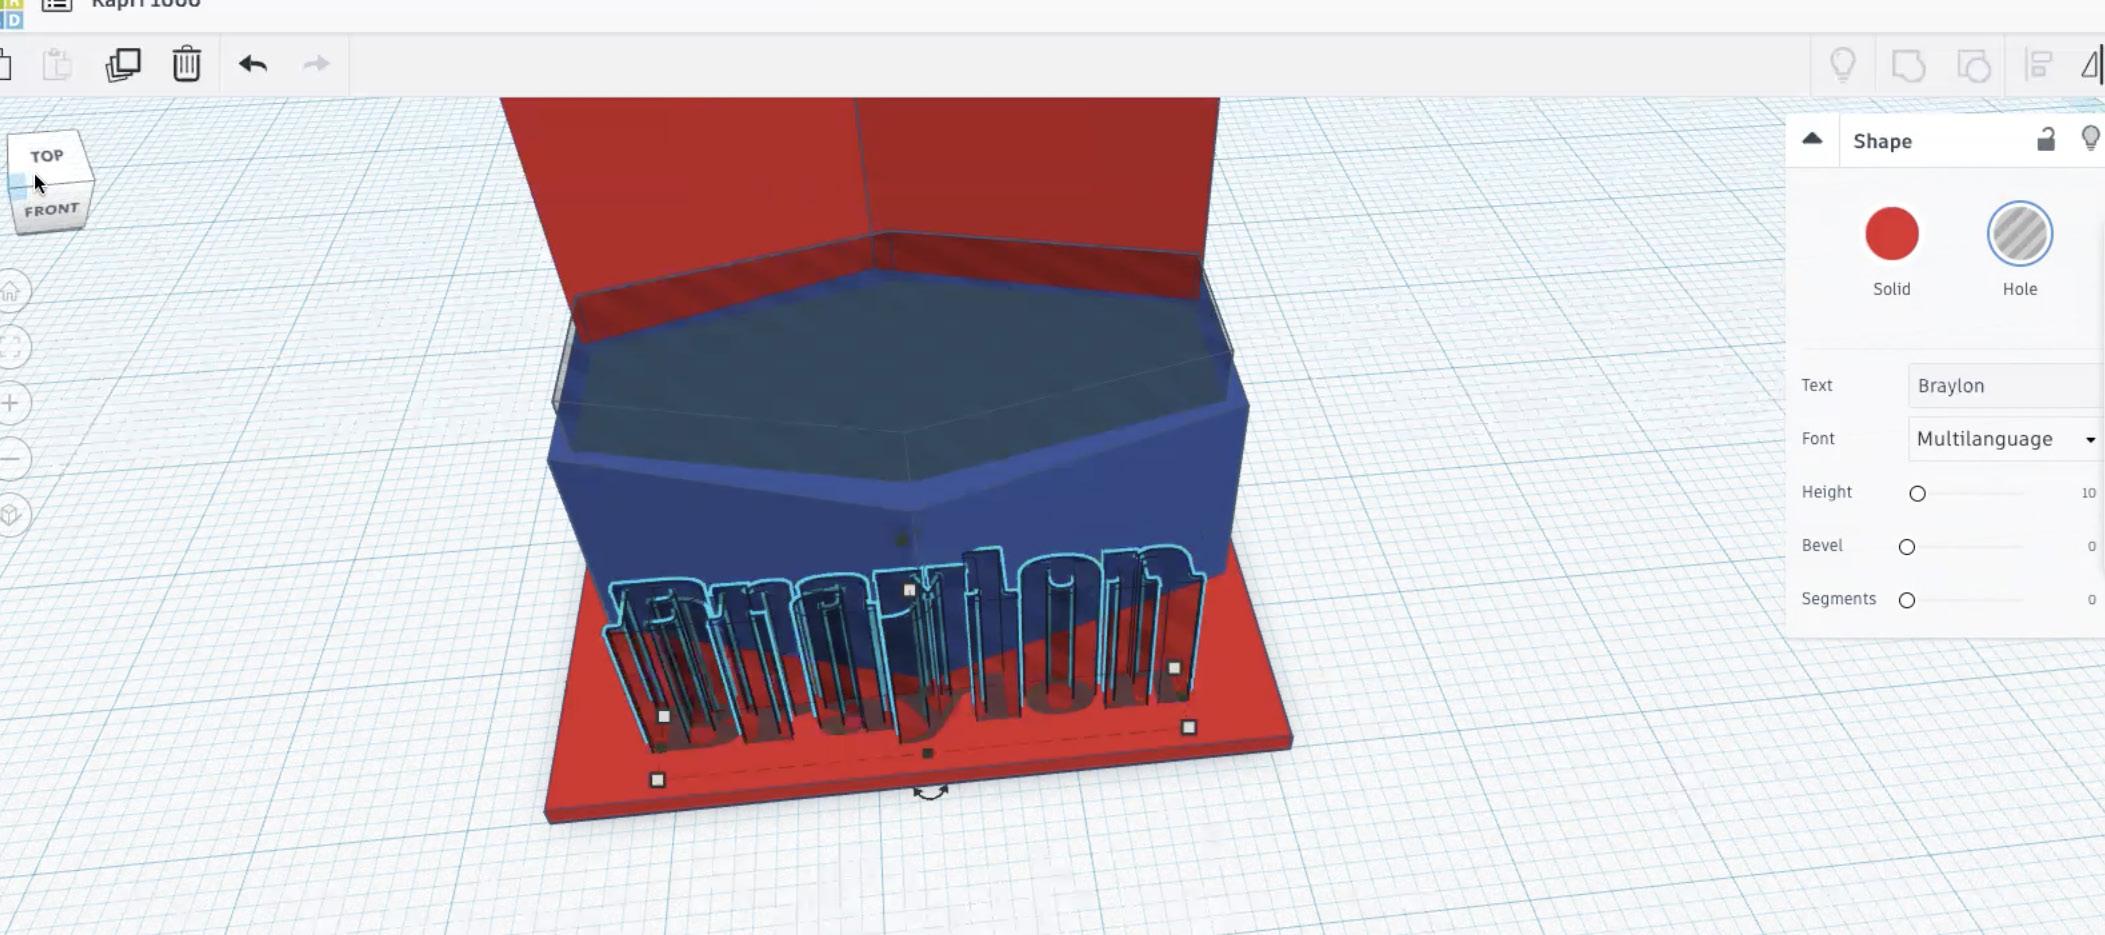
Task: Switch to orthographic view cube icon
Action: (x=12, y=515)
